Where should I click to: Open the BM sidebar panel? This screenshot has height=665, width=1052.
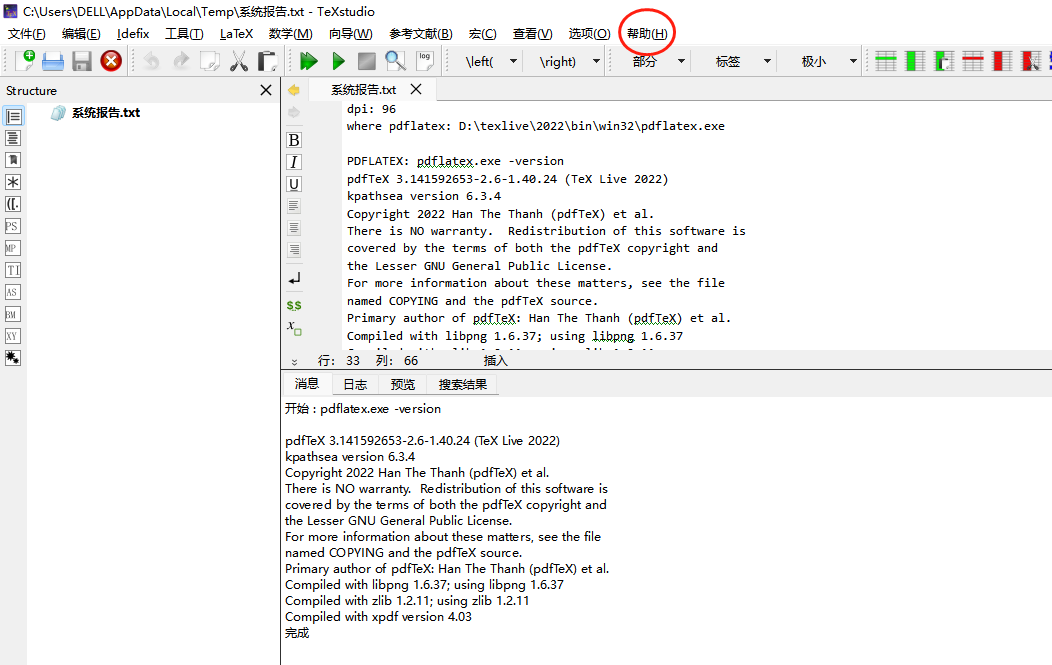point(13,314)
